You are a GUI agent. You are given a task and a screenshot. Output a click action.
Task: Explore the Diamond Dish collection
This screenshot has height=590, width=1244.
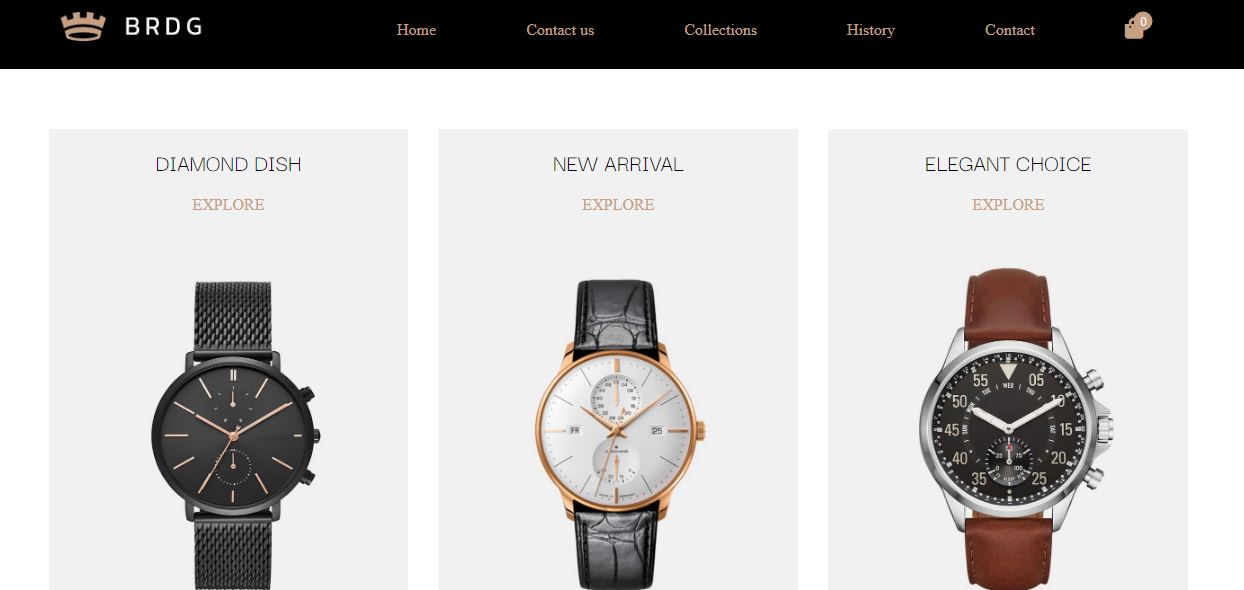[x=228, y=204]
